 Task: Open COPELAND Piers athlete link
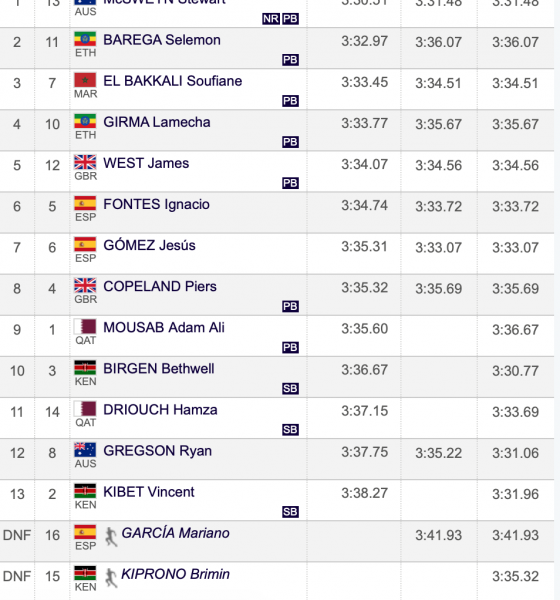coord(160,286)
